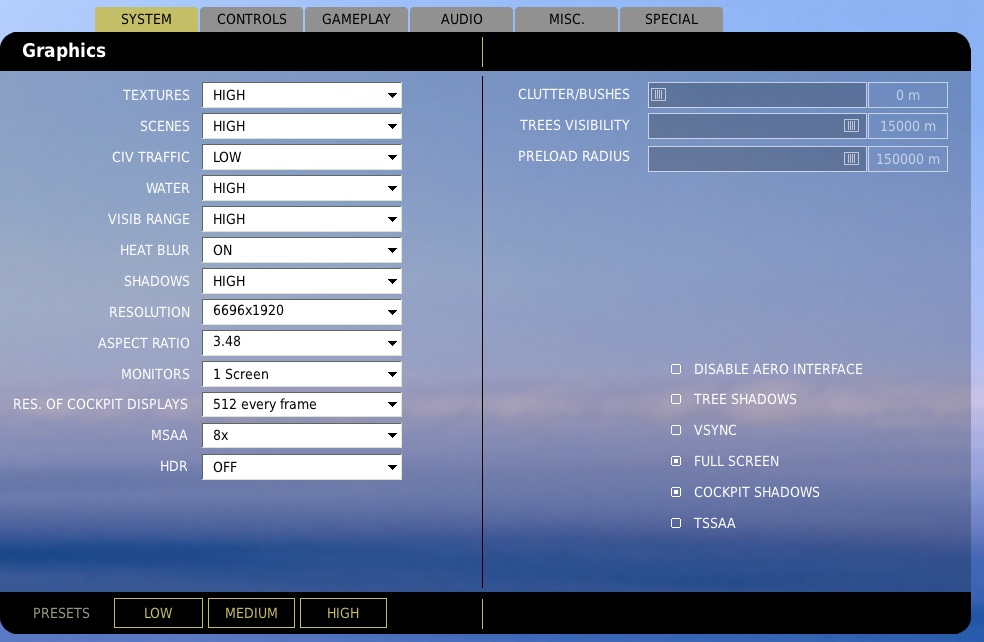Viewport: 984px width, 642px height.
Task: Open the CONTROLS tab
Action: point(252,19)
